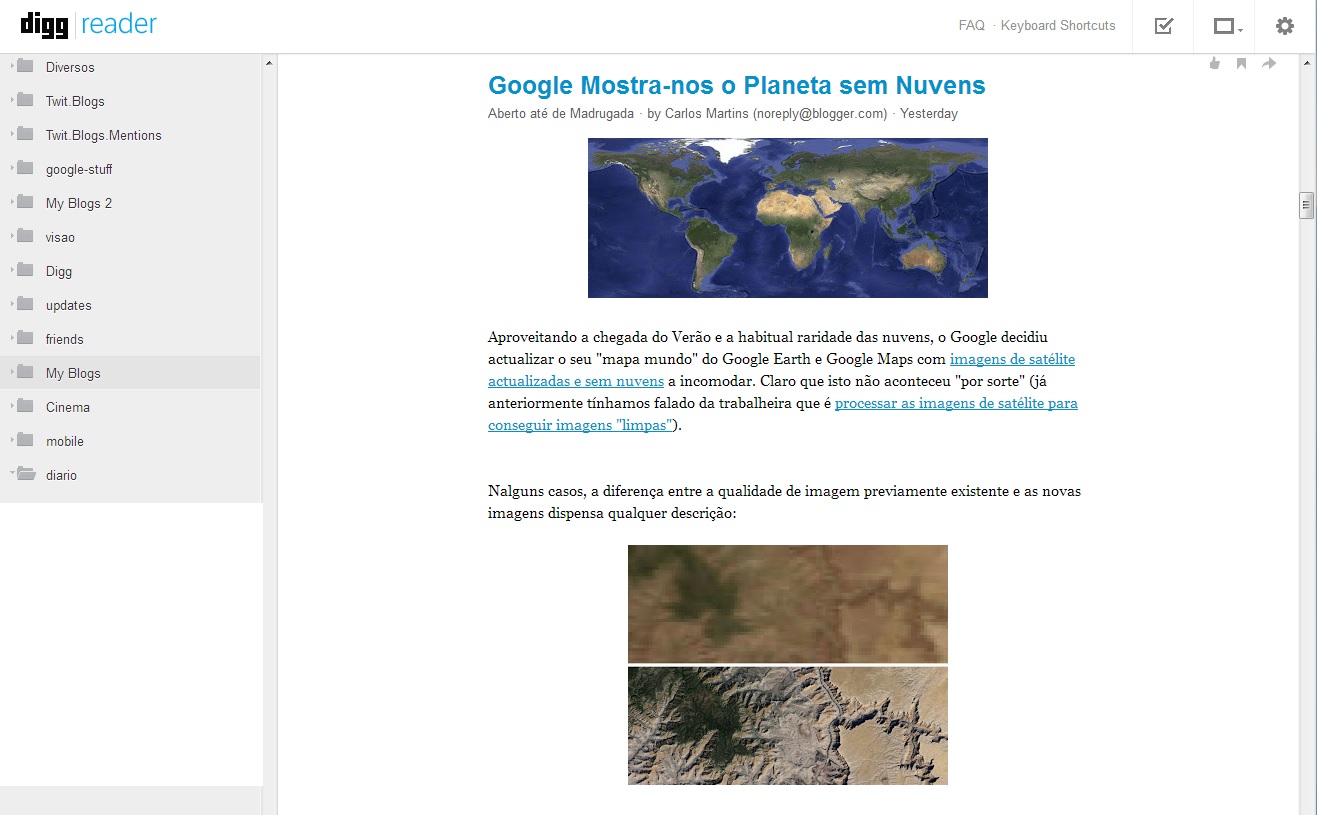Open the article title link
Screen dimensions: 1317x815
coord(736,85)
